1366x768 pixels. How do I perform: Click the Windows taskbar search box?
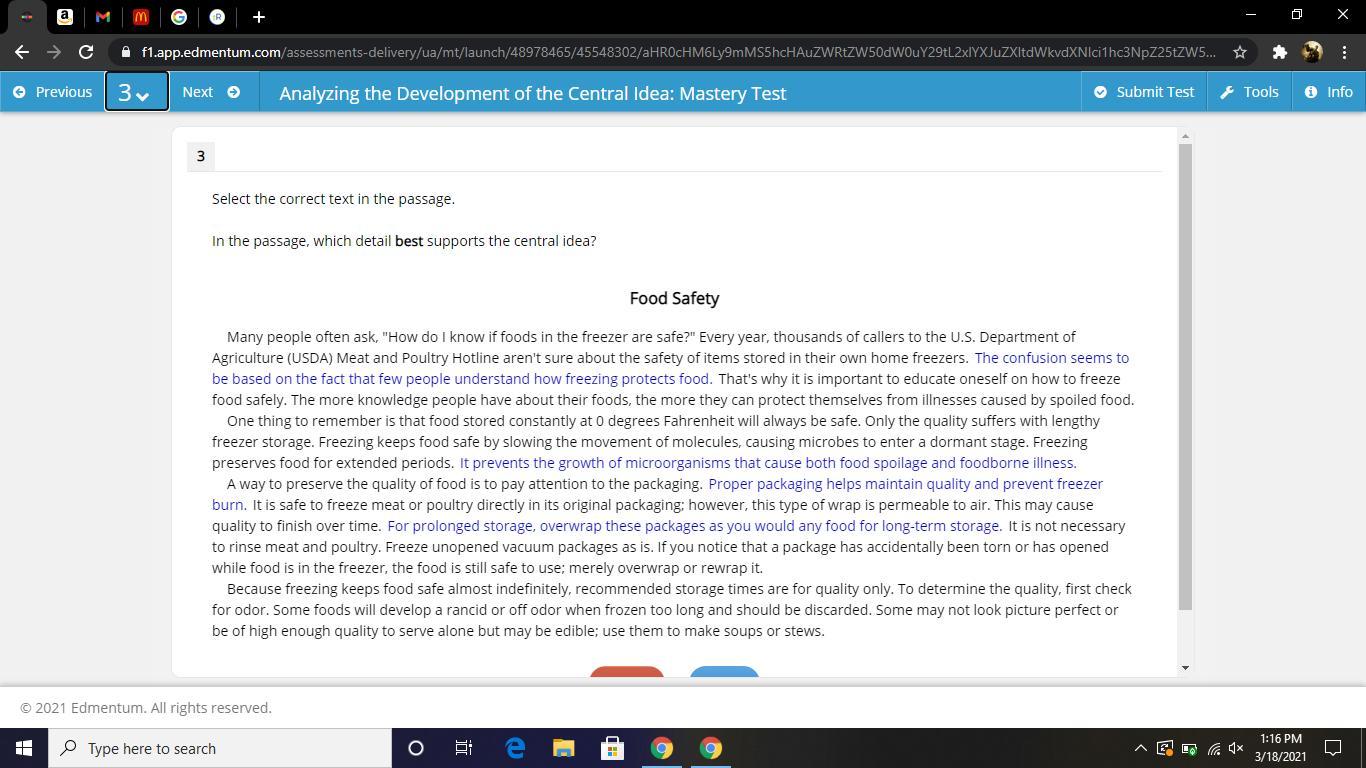point(220,748)
